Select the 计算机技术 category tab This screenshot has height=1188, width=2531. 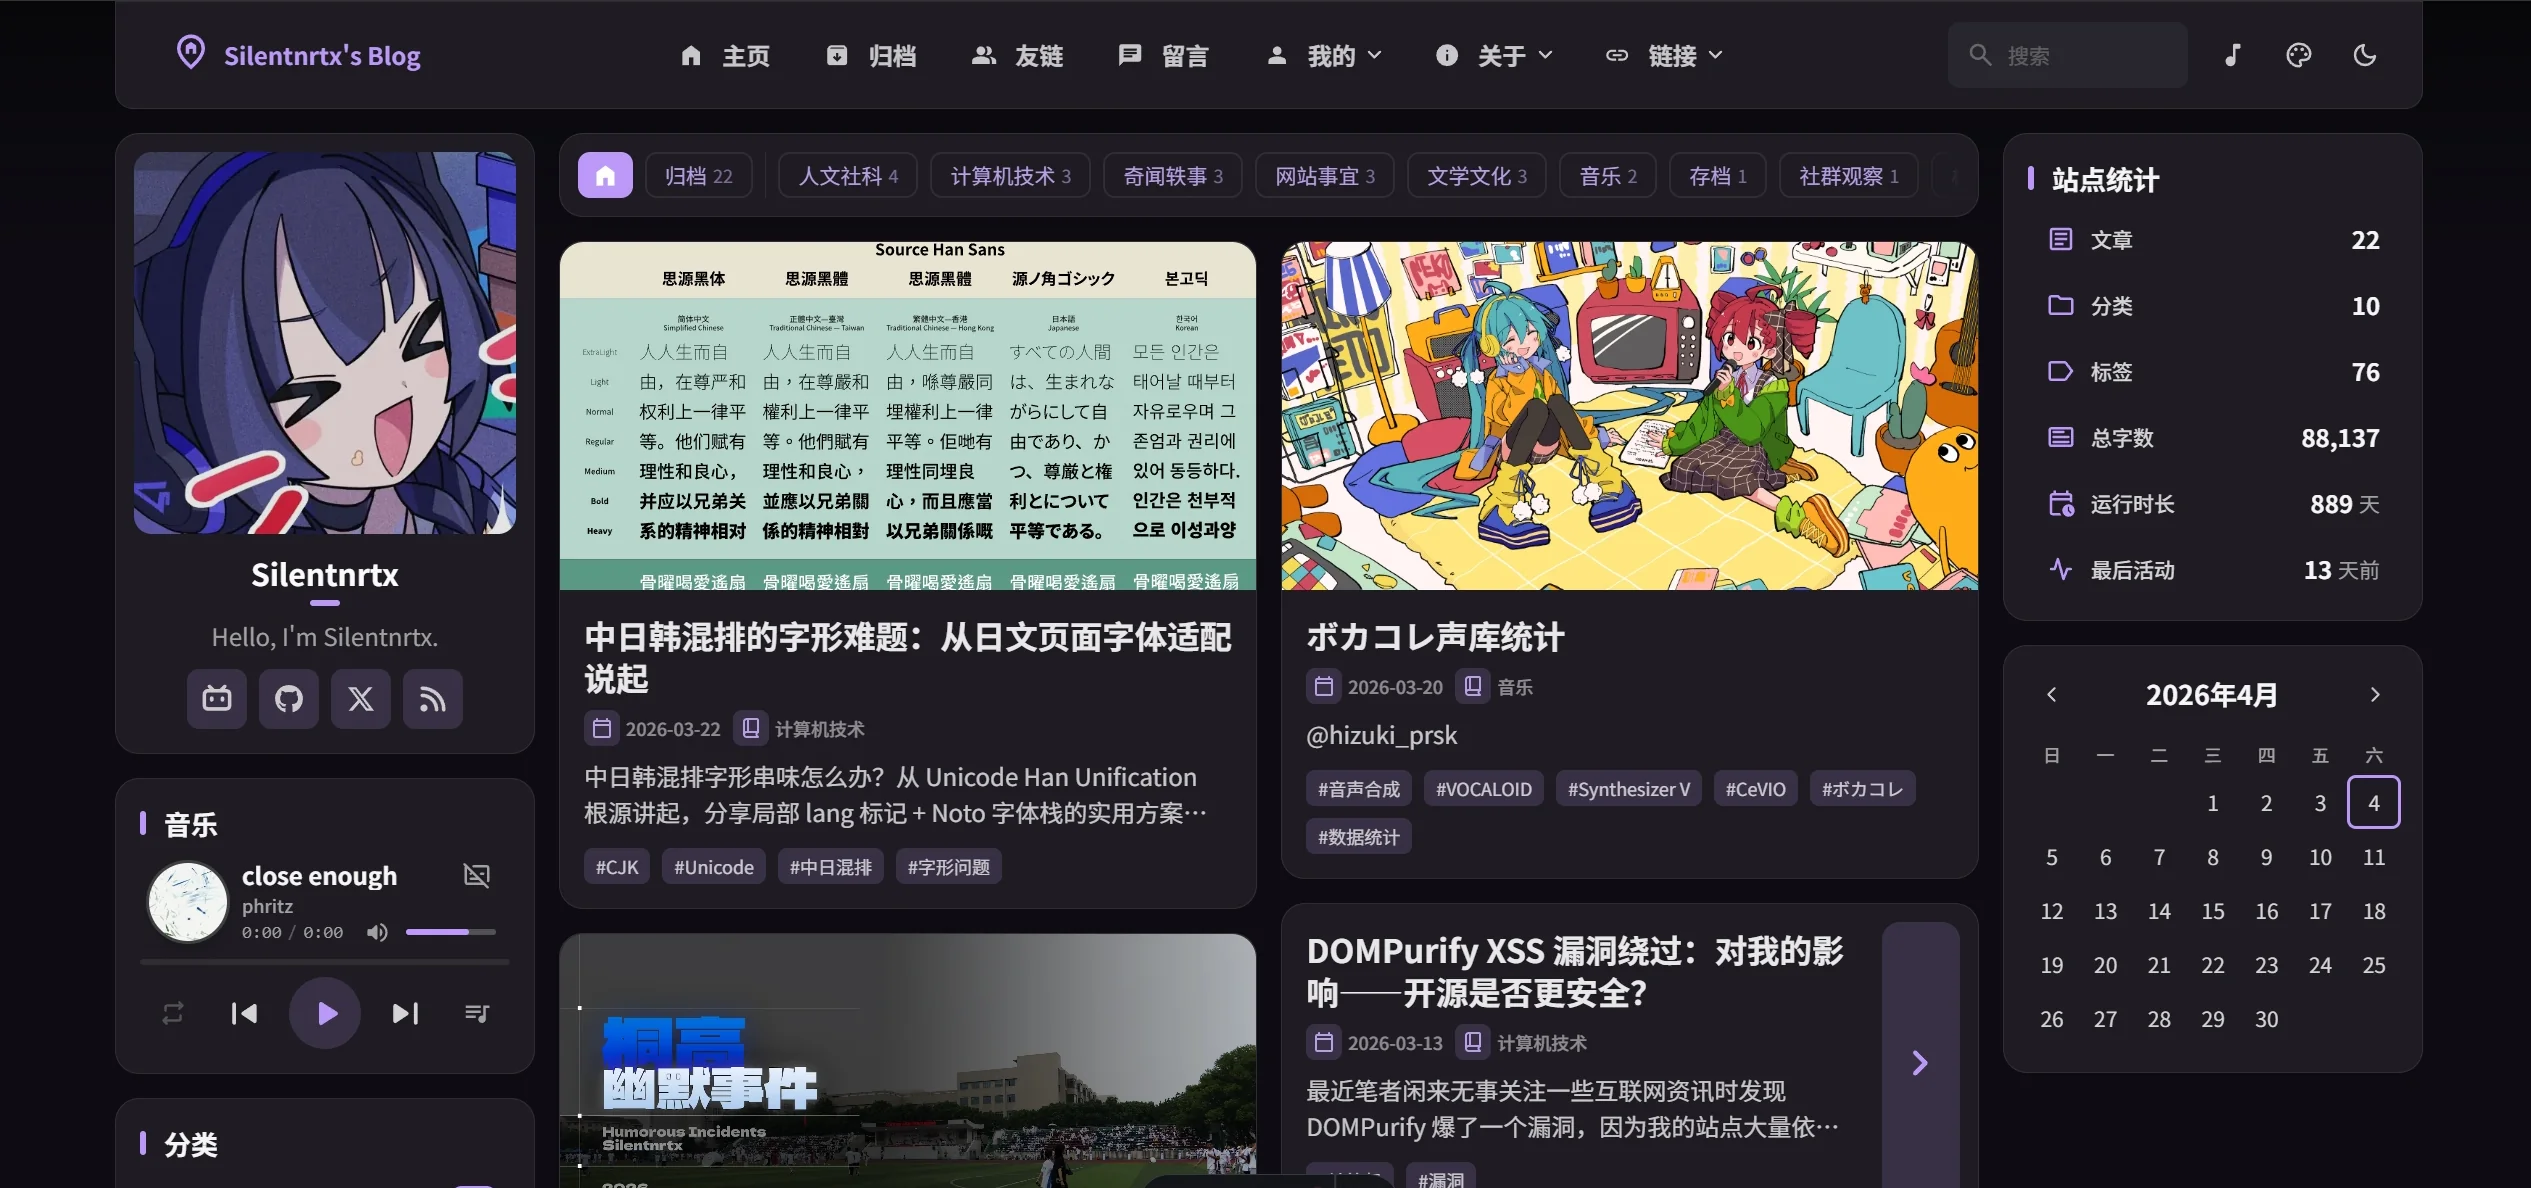click(1010, 176)
